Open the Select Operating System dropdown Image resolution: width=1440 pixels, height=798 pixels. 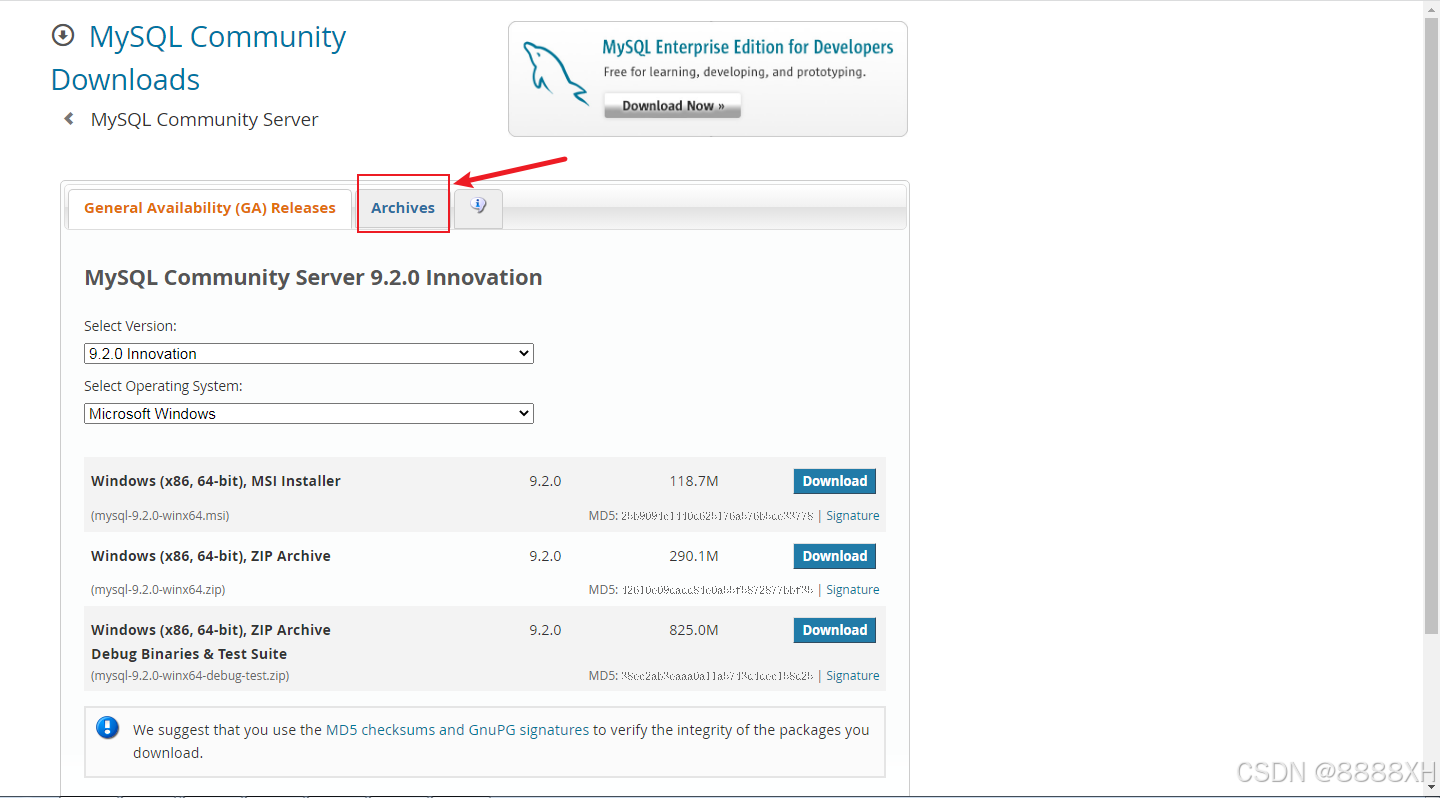point(309,413)
